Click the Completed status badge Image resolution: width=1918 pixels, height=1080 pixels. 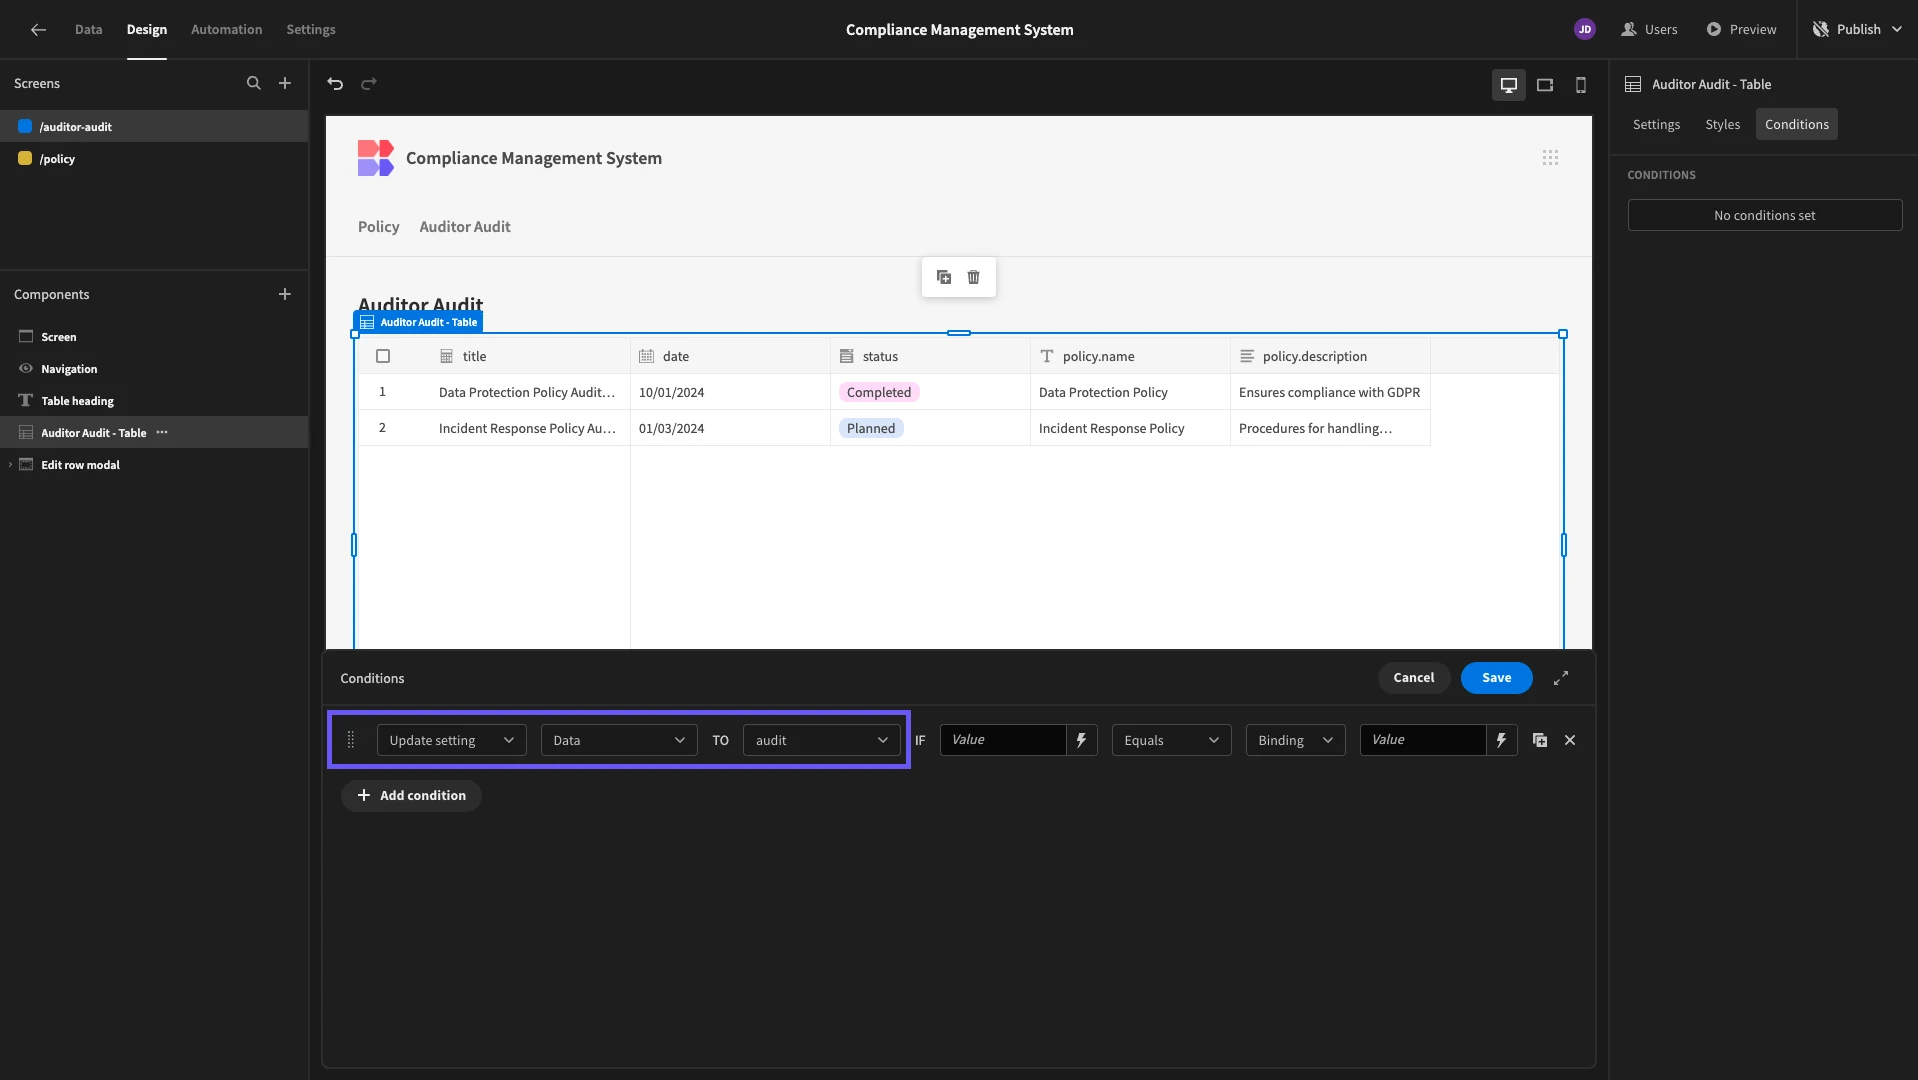pos(879,392)
